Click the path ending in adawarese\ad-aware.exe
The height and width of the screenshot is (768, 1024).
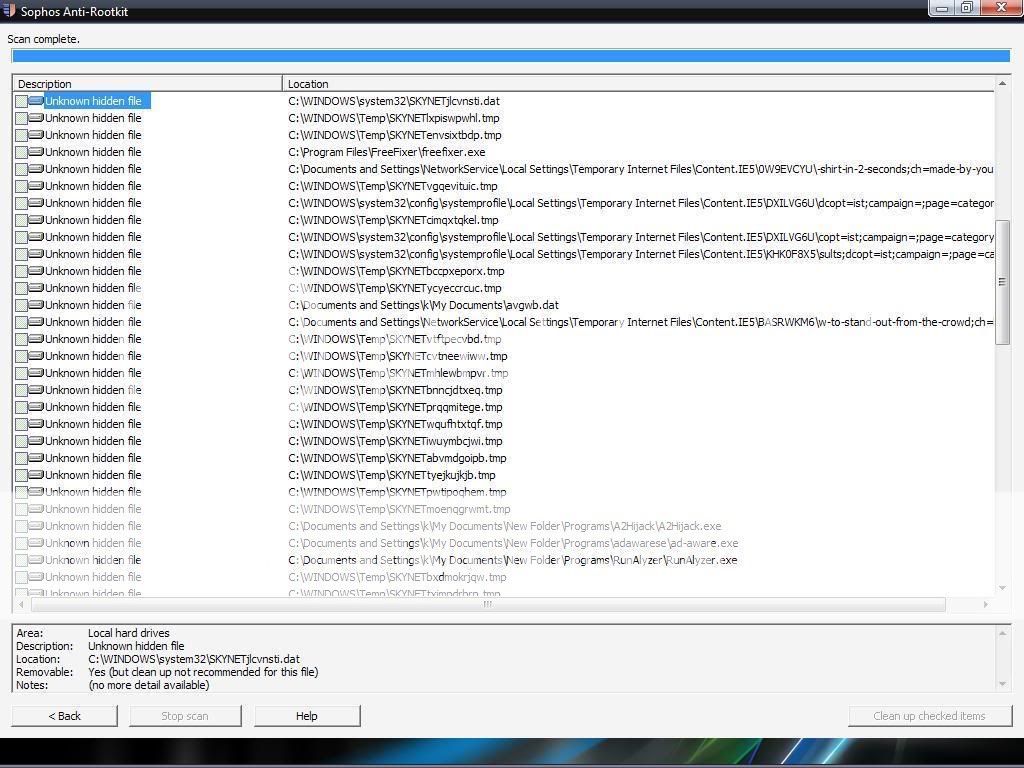(x=513, y=543)
